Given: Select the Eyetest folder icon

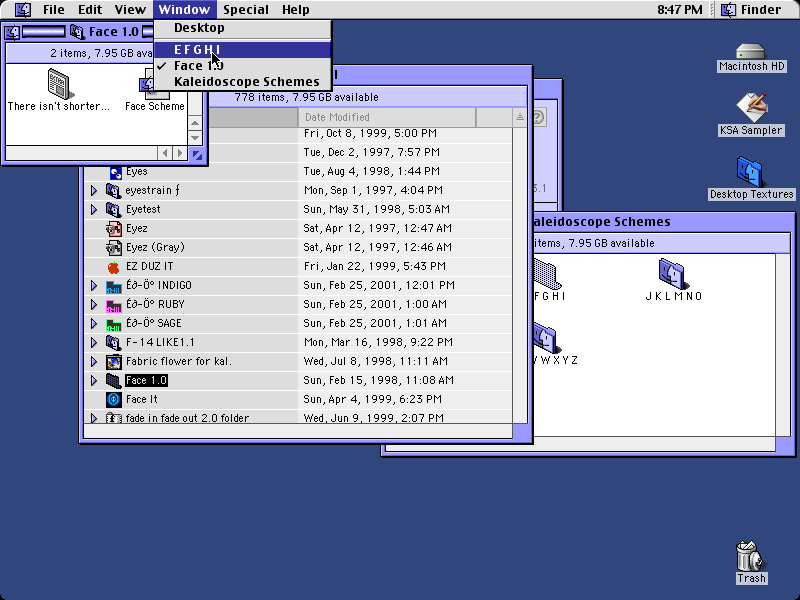Looking at the screenshot, I should pos(113,209).
